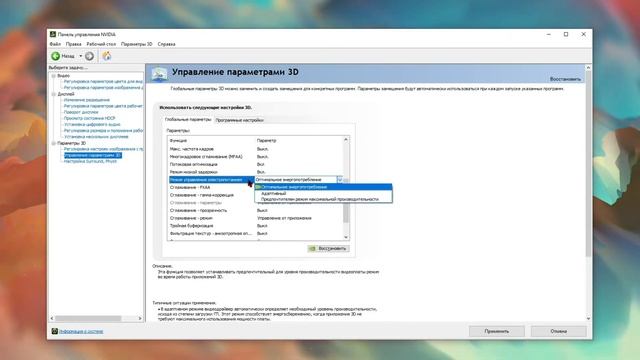The width and height of the screenshot is (640, 360).
Task: Click settings list scroll down arrow
Action: (x=346, y=237)
